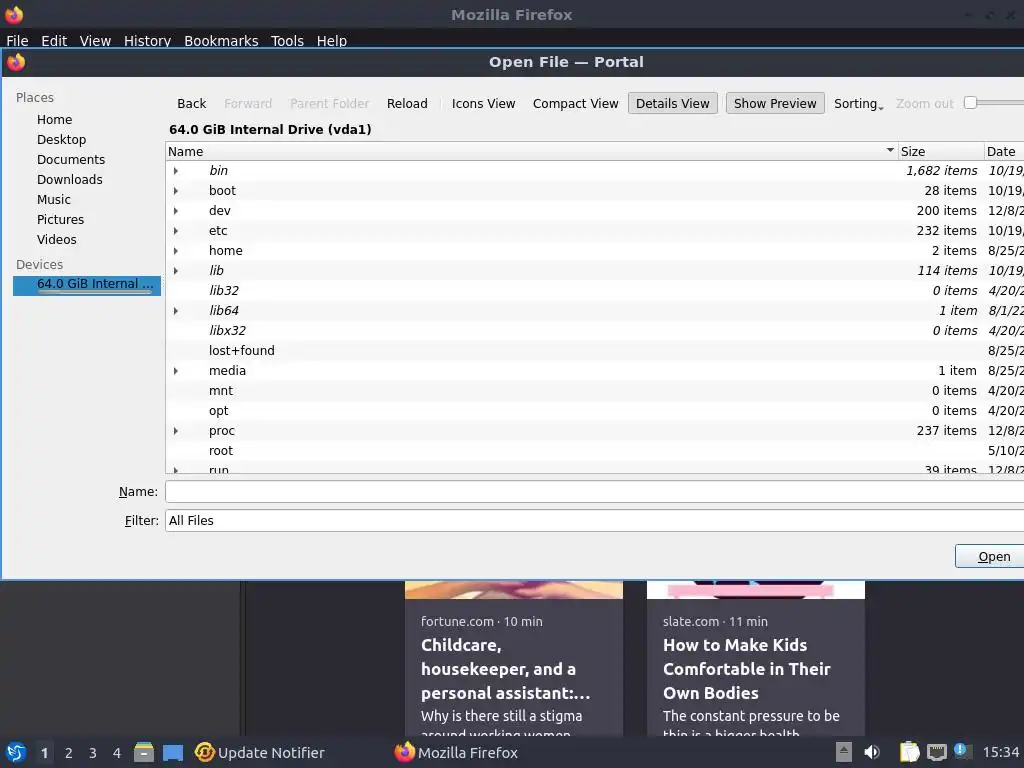This screenshot has width=1024, height=768.
Task: Expand the boot folder arrow
Action: pyautogui.click(x=176, y=191)
